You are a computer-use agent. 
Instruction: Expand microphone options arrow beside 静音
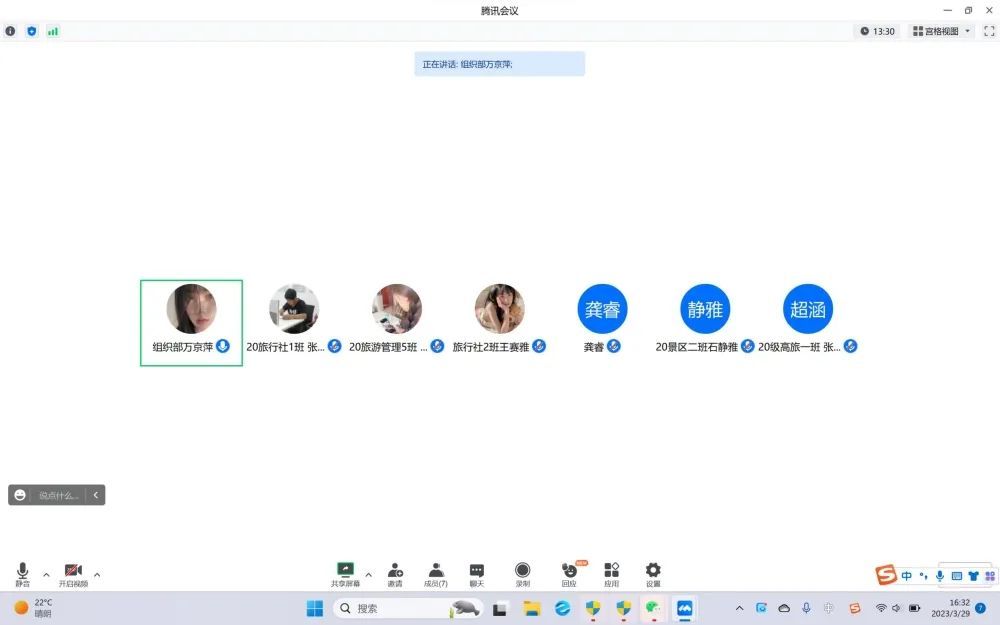coord(46,574)
